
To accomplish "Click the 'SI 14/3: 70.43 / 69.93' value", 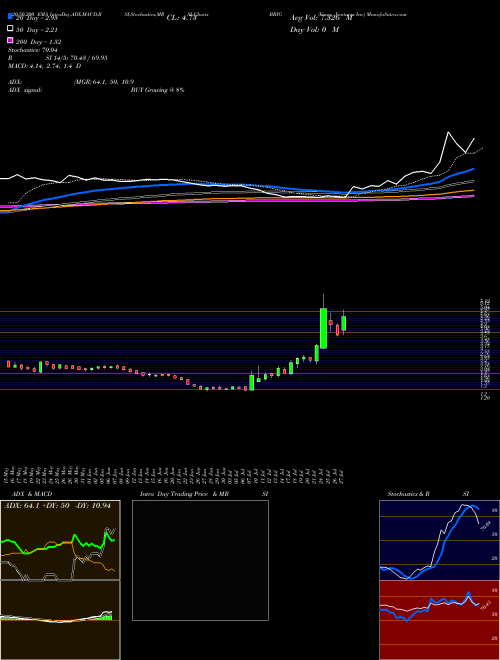I will click(x=77, y=58).
